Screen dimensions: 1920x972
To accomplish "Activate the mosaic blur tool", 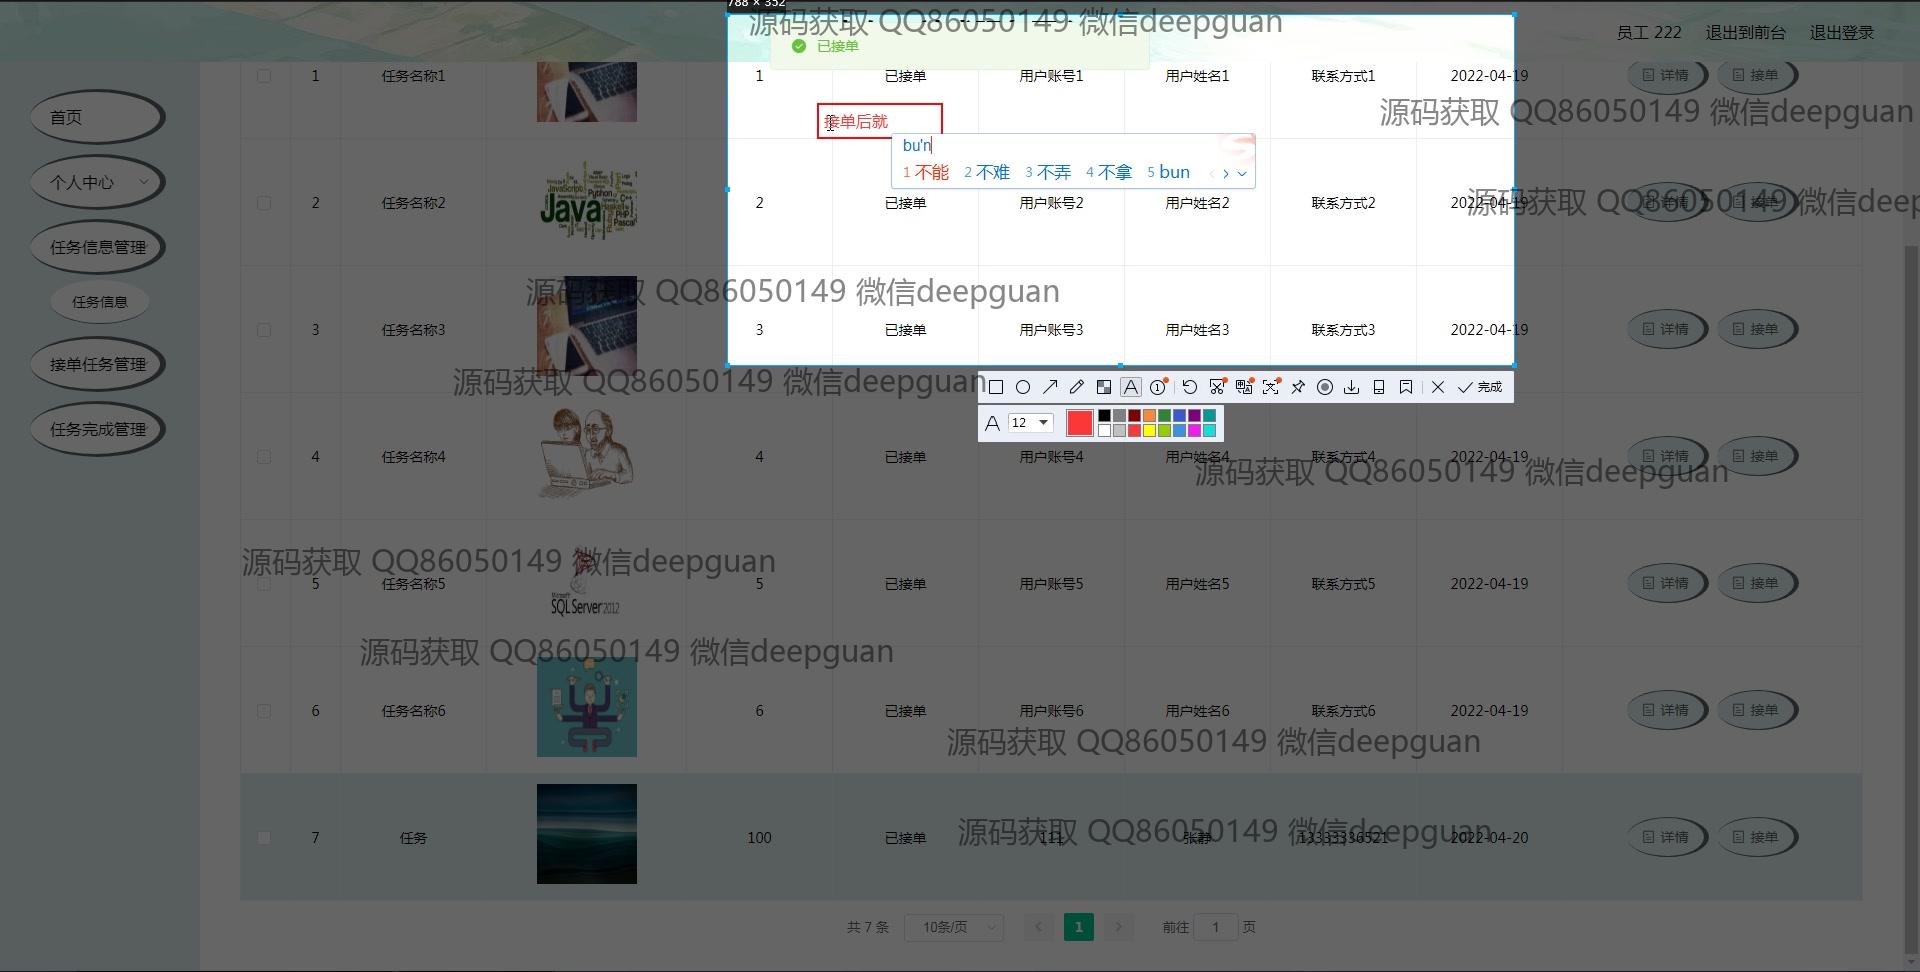I will pyautogui.click(x=1104, y=387).
